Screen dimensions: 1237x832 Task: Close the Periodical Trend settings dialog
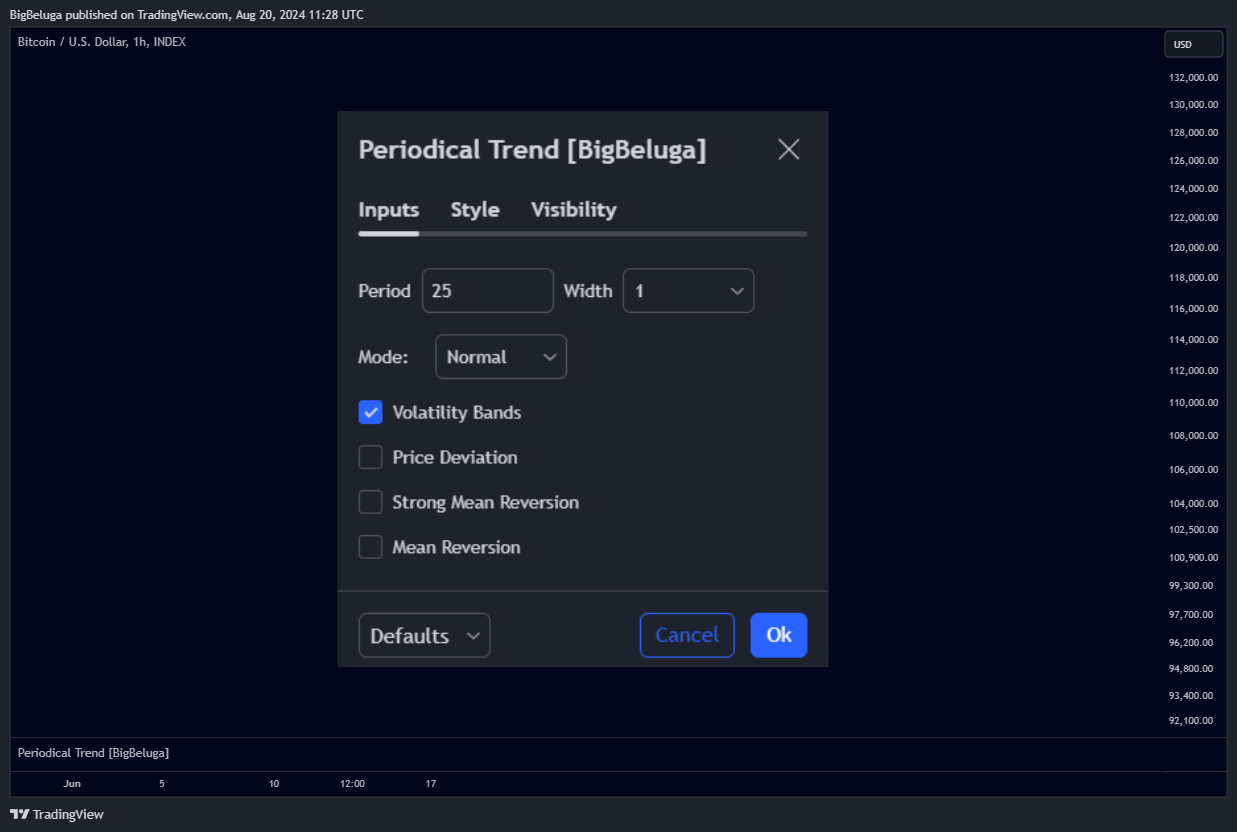coord(788,150)
